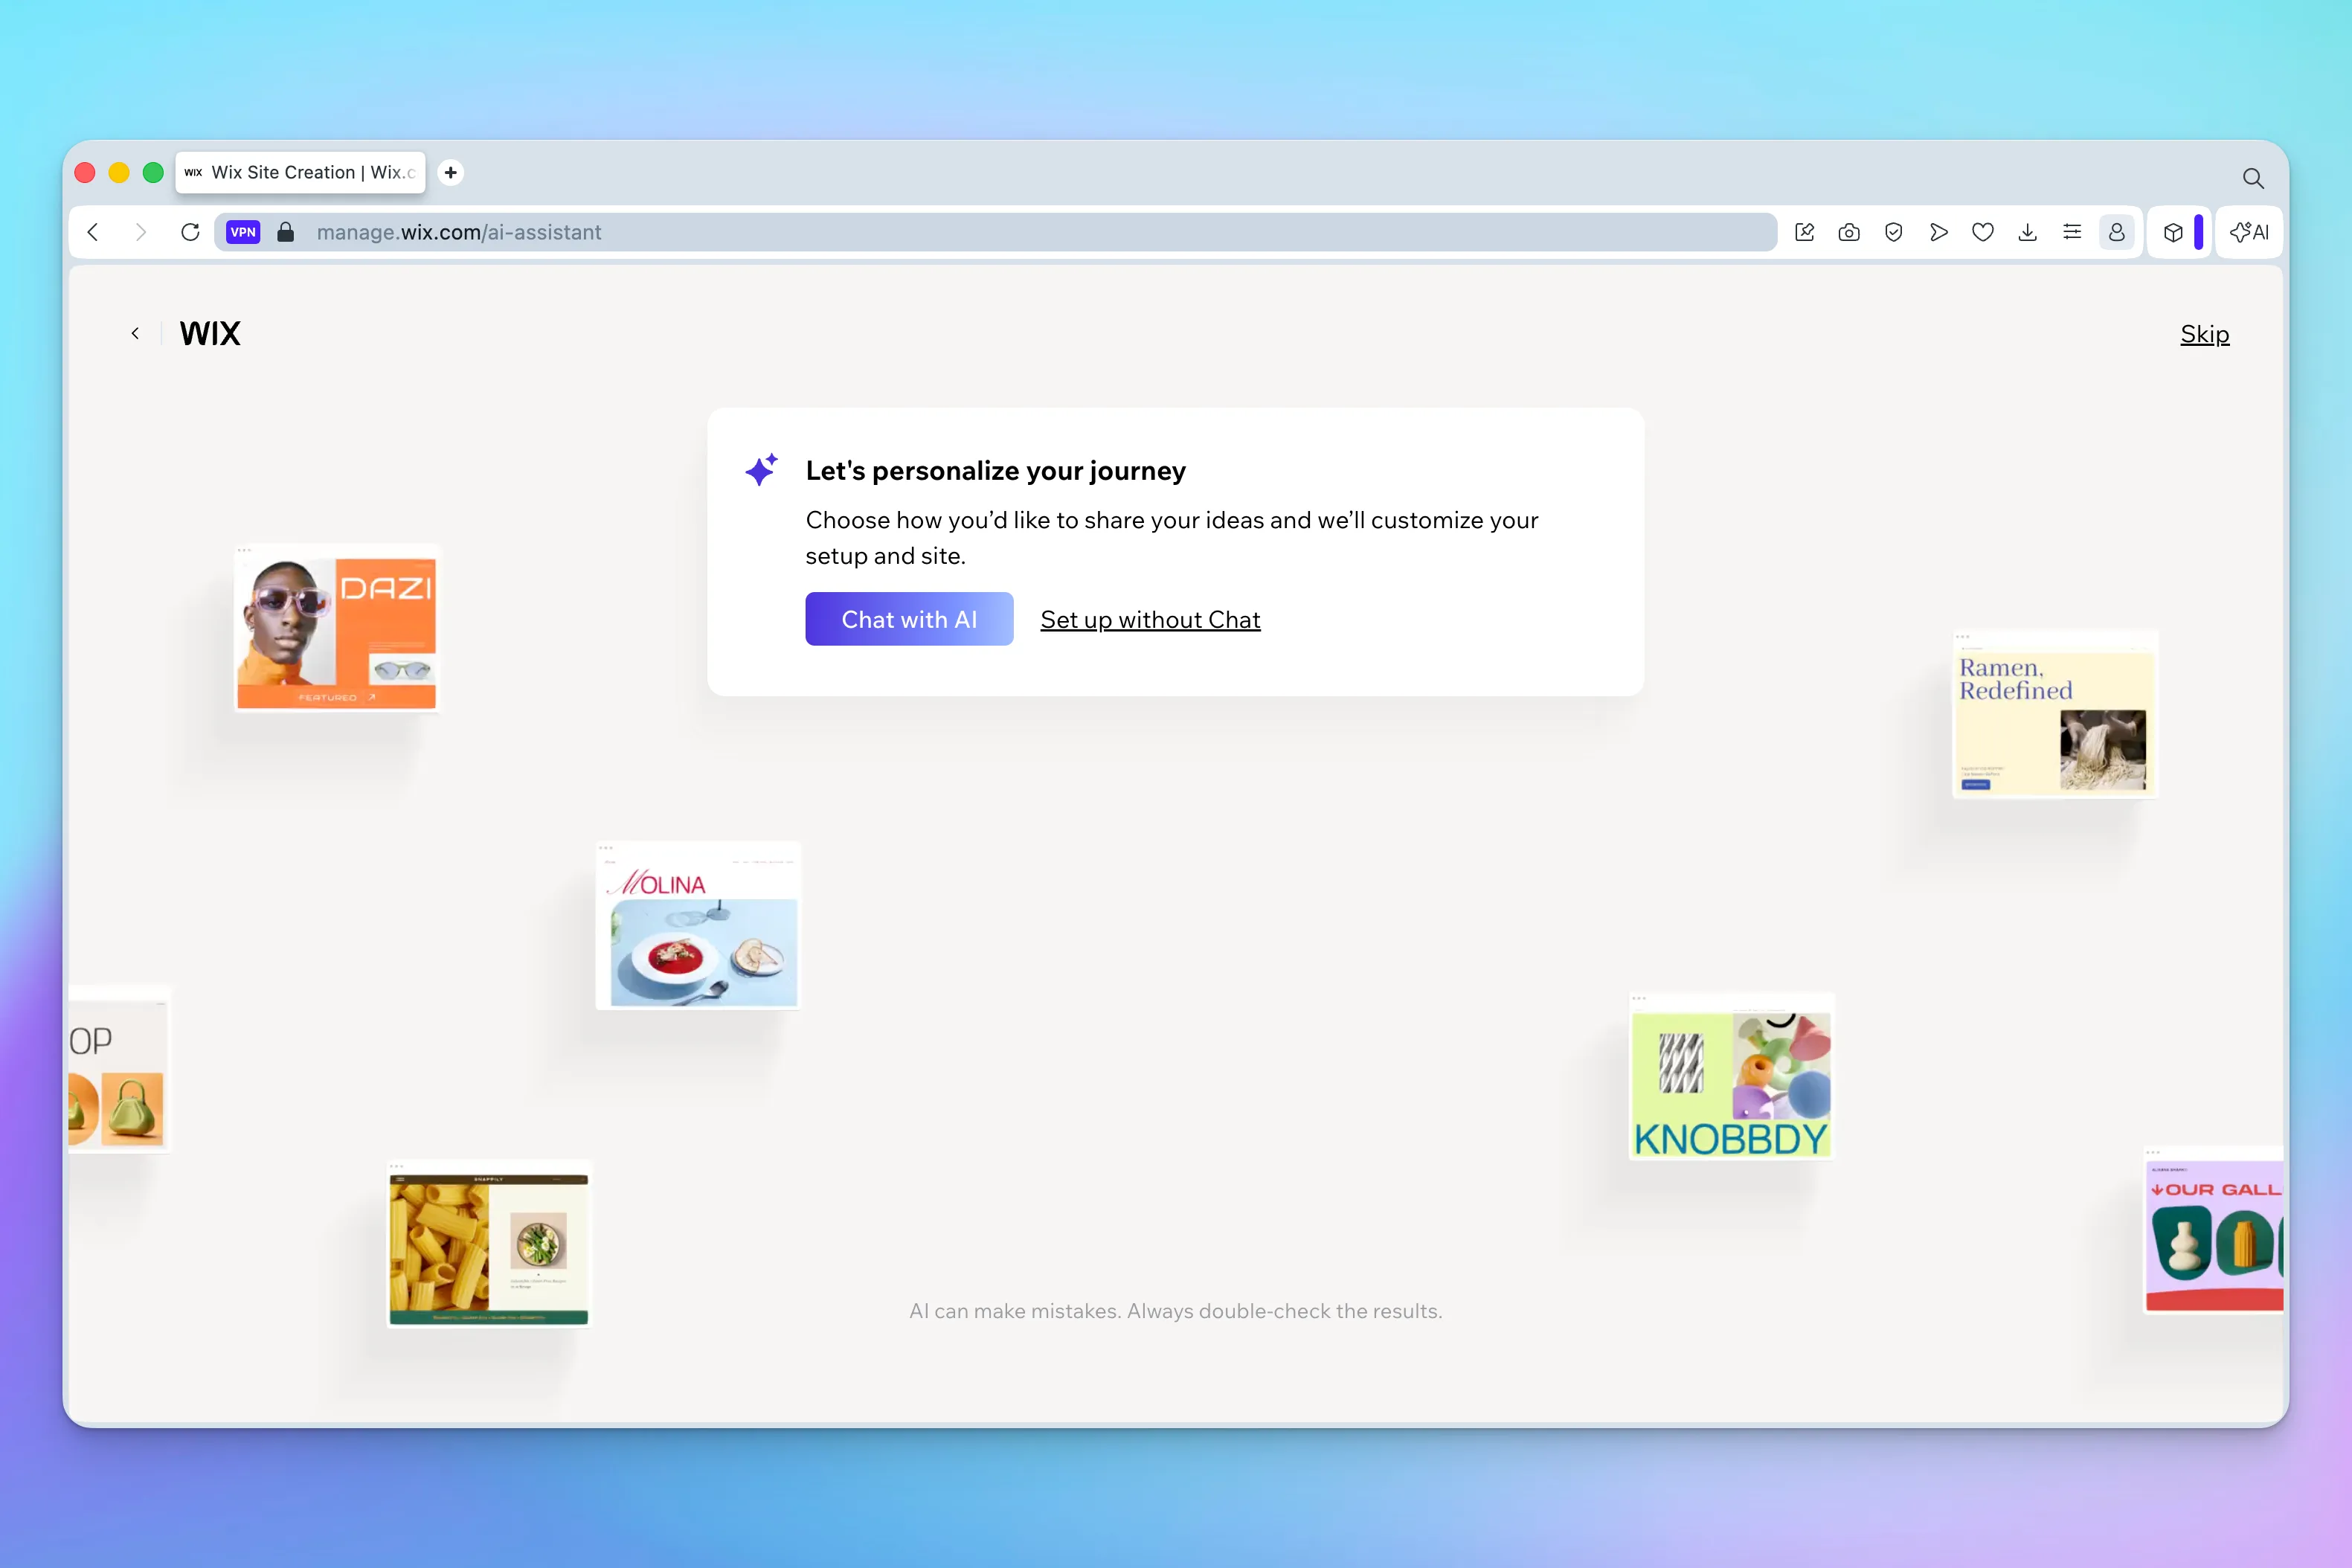Click the Wix page back chevron
The image size is (2352, 1568).
tap(135, 333)
